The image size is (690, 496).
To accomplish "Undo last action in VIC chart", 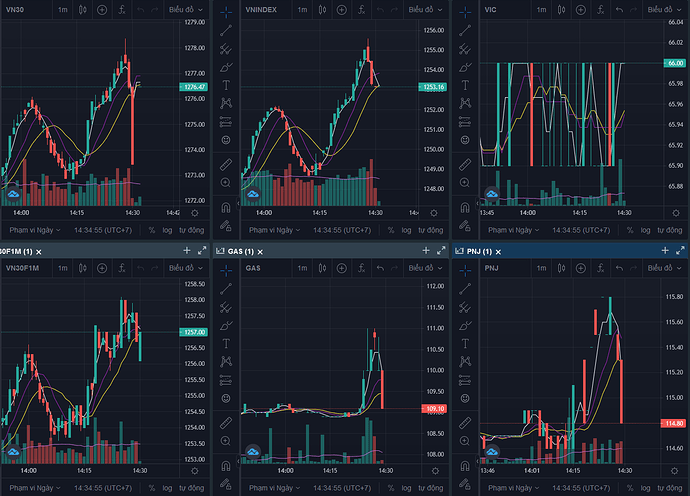I will [619, 10].
